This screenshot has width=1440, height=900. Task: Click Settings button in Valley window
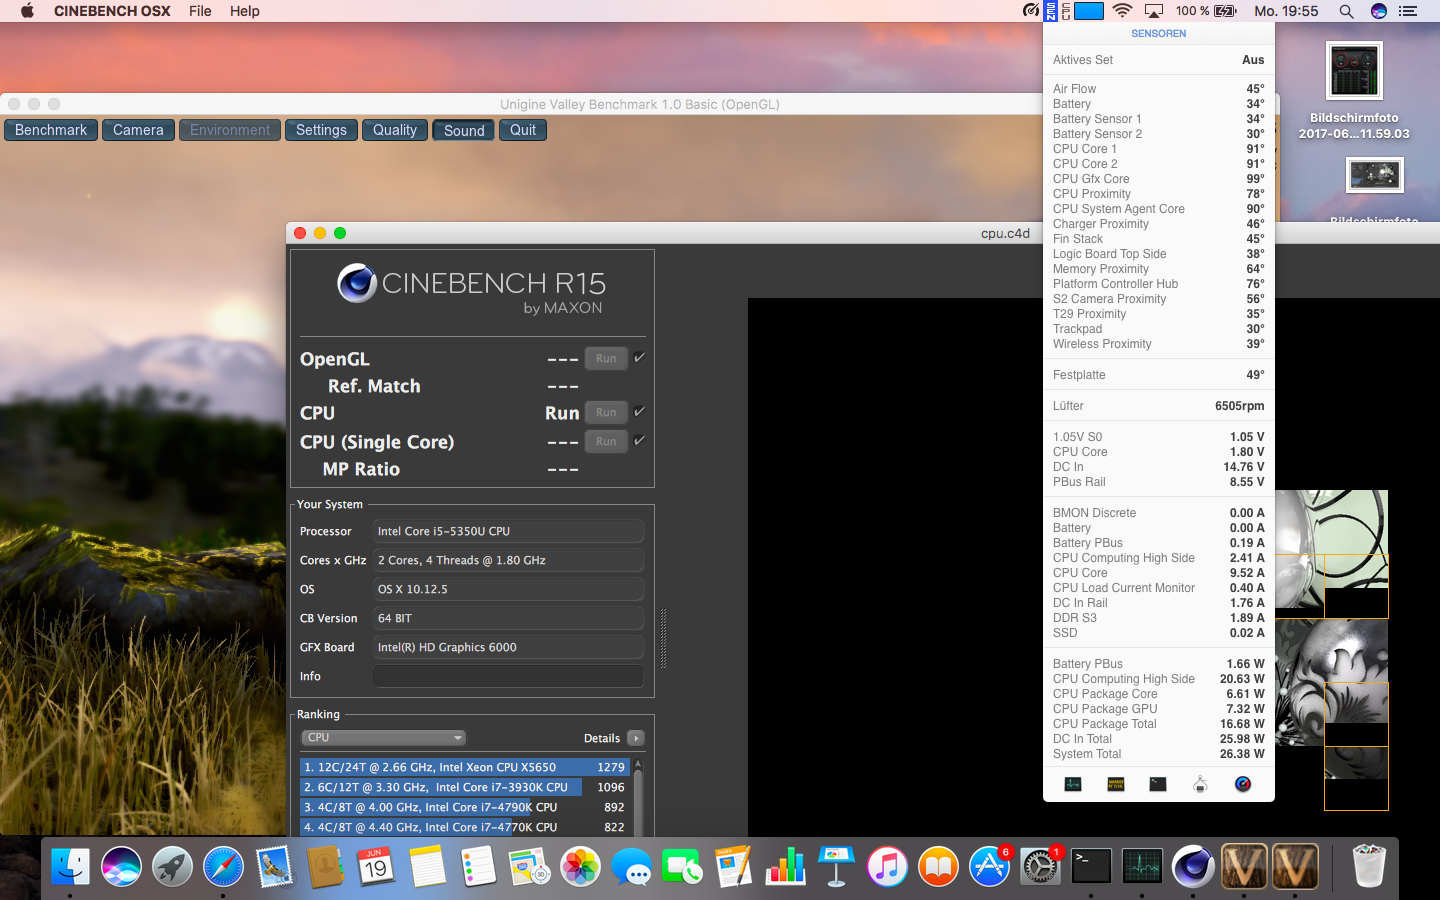point(321,130)
